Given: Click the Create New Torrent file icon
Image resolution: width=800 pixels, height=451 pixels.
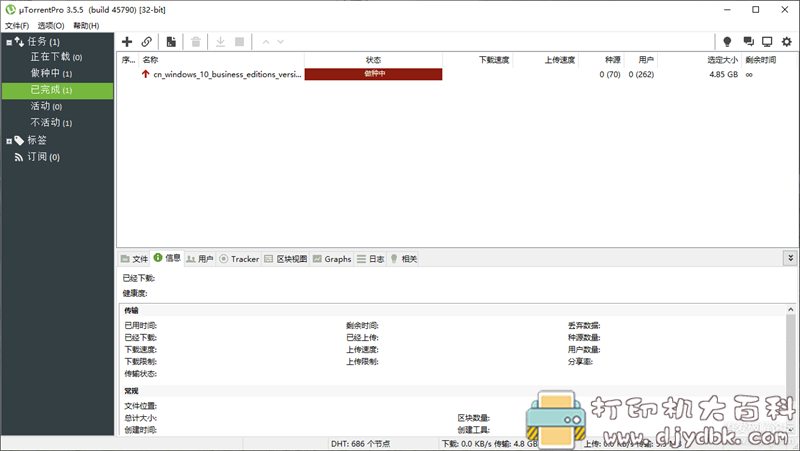Looking at the screenshot, I should pyautogui.click(x=171, y=42).
